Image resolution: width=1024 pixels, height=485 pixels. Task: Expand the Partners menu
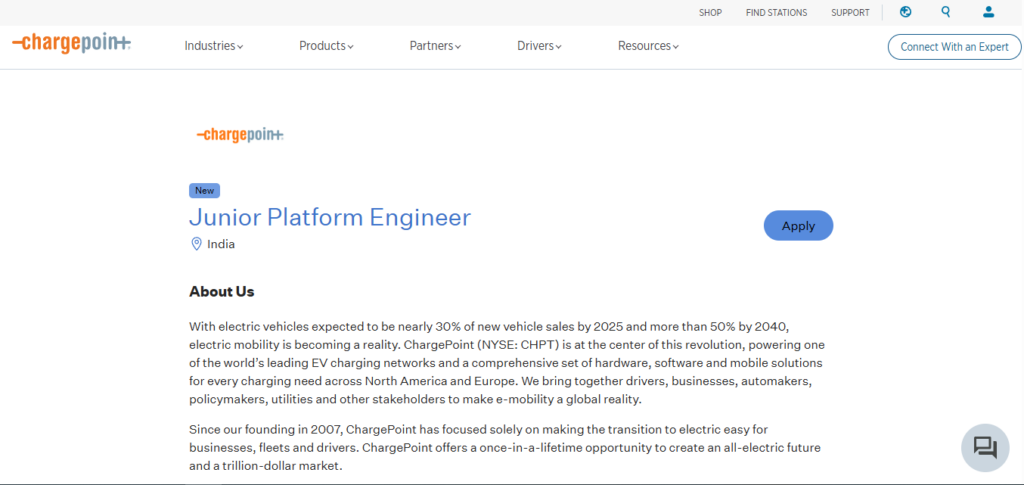click(436, 46)
